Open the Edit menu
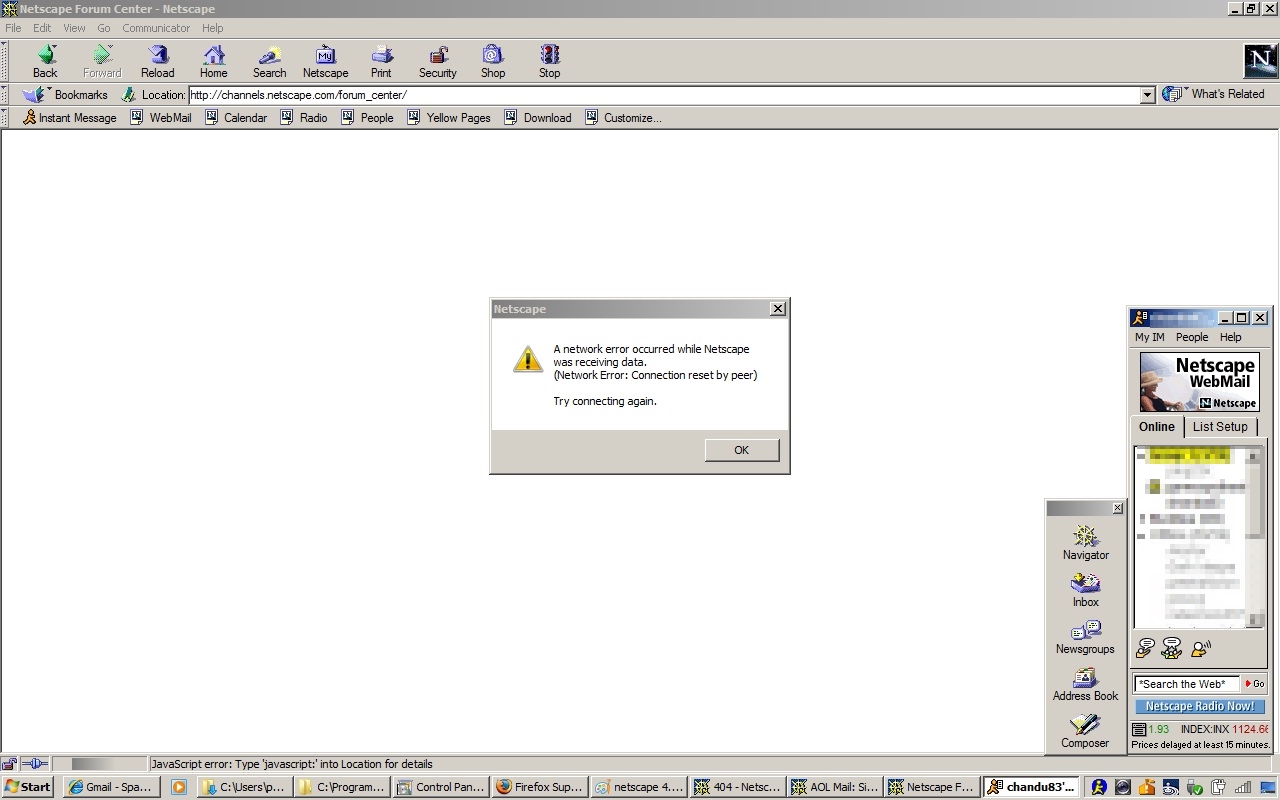The width and height of the screenshot is (1280, 800). click(42, 28)
